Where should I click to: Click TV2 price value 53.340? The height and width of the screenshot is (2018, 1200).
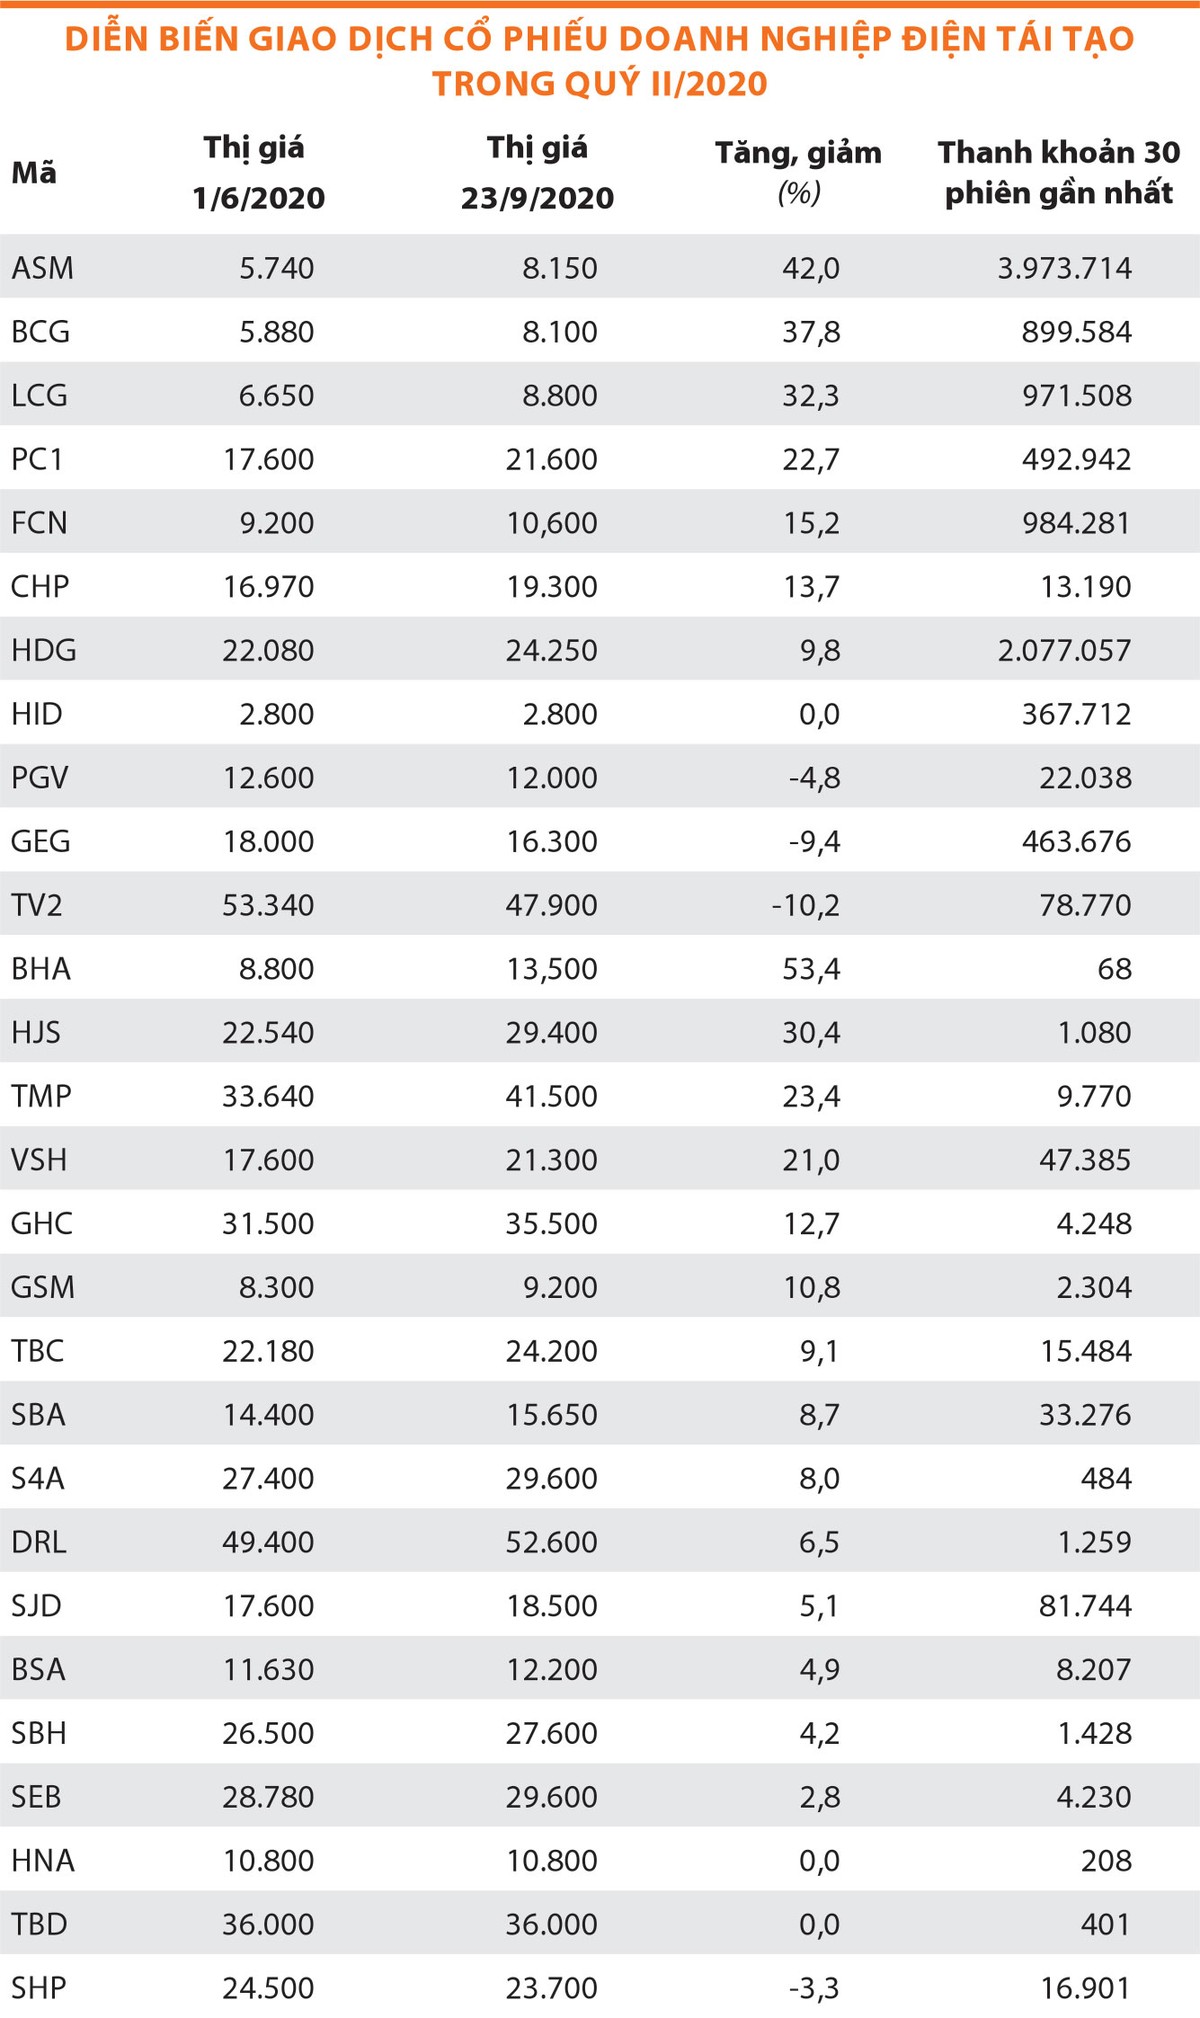pyautogui.click(x=268, y=905)
